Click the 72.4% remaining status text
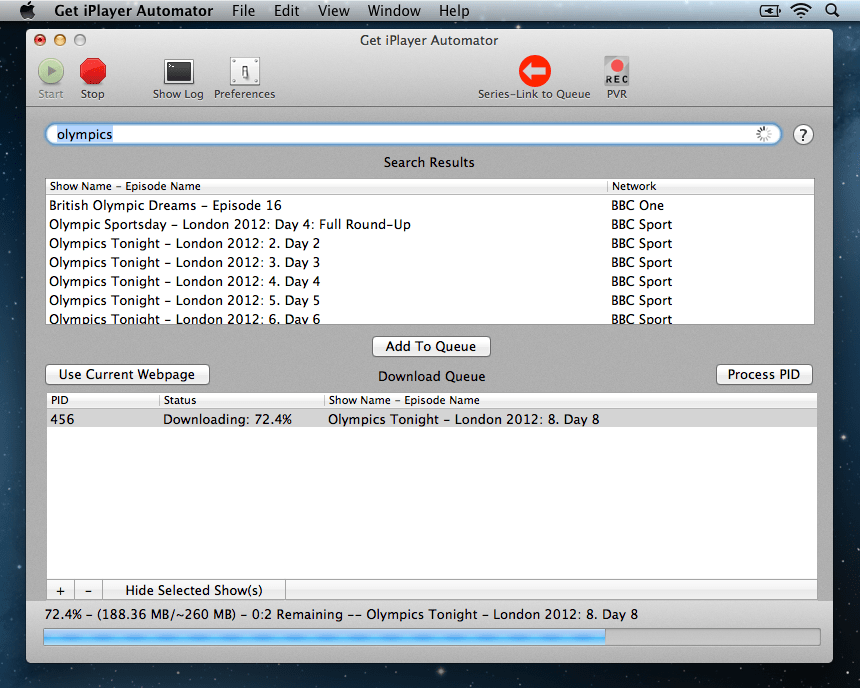Image resolution: width=860 pixels, height=688 pixels. click(x=341, y=614)
